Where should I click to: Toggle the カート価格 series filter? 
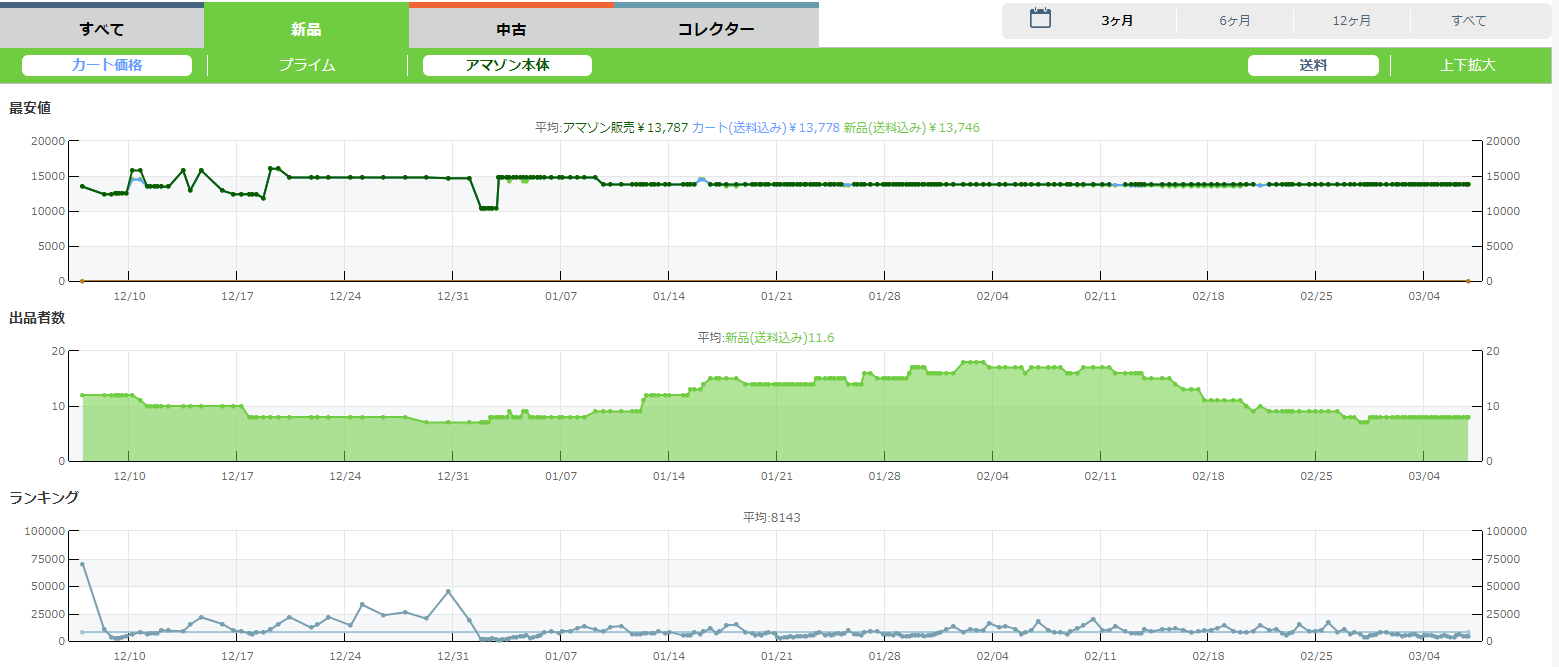[107, 65]
